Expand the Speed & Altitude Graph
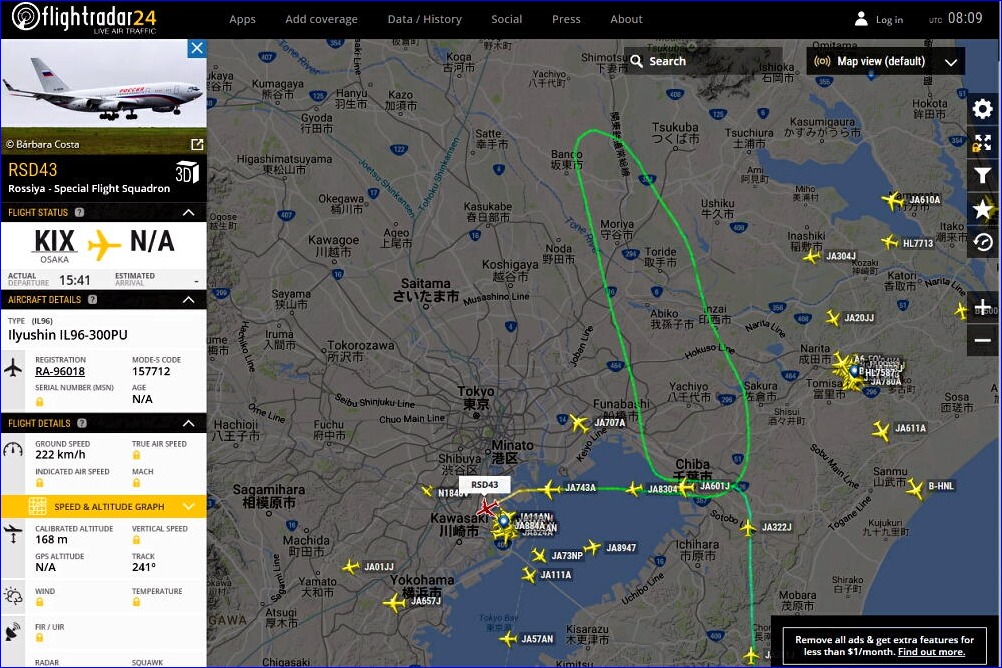Viewport: 1002px width, 668px height. pos(104,506)
